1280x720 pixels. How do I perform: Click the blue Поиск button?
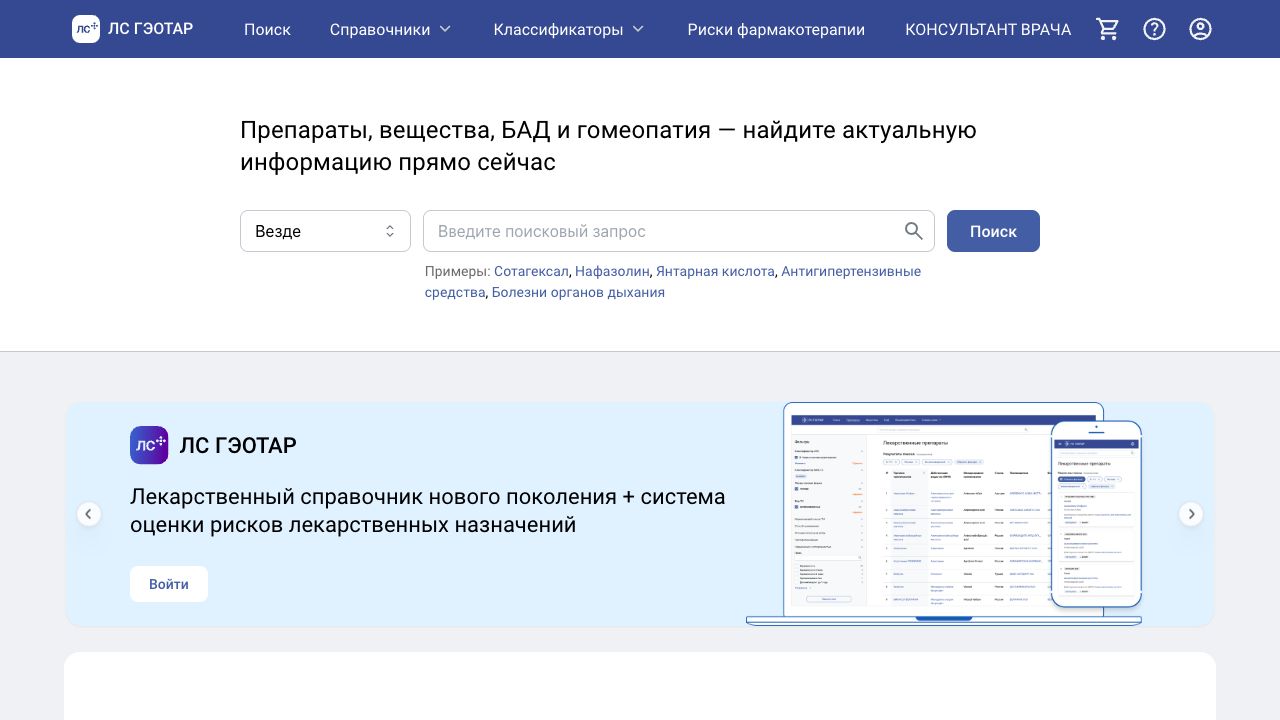(x=993, y=231)
